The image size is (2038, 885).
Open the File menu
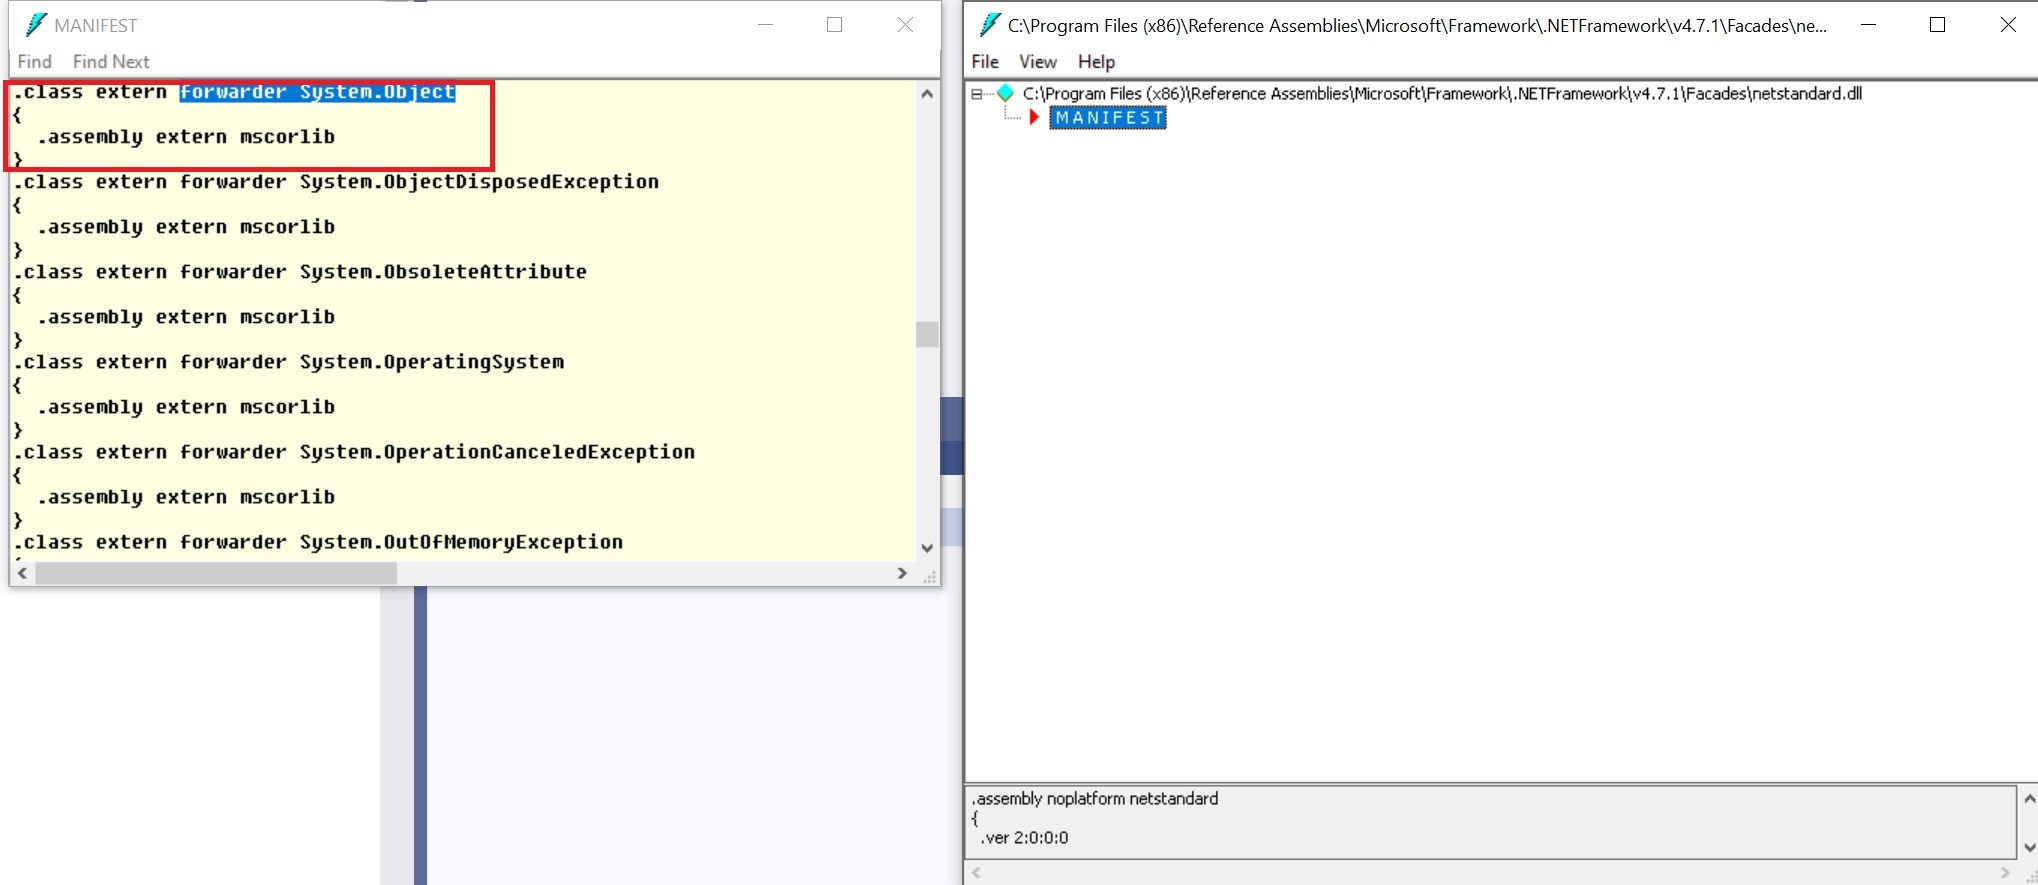point(985,62)
